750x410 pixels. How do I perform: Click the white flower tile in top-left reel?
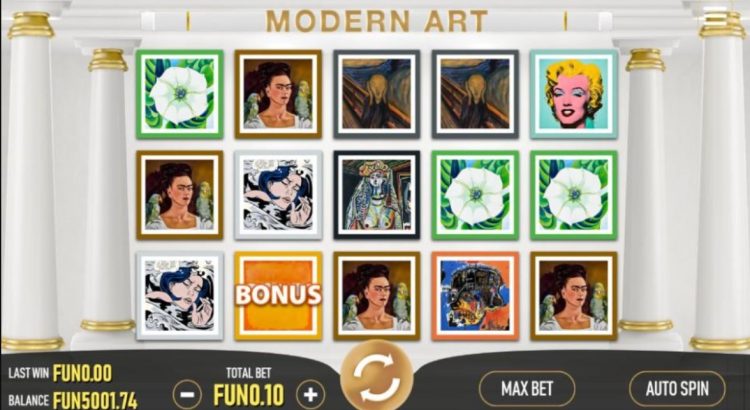pos(180,94)
